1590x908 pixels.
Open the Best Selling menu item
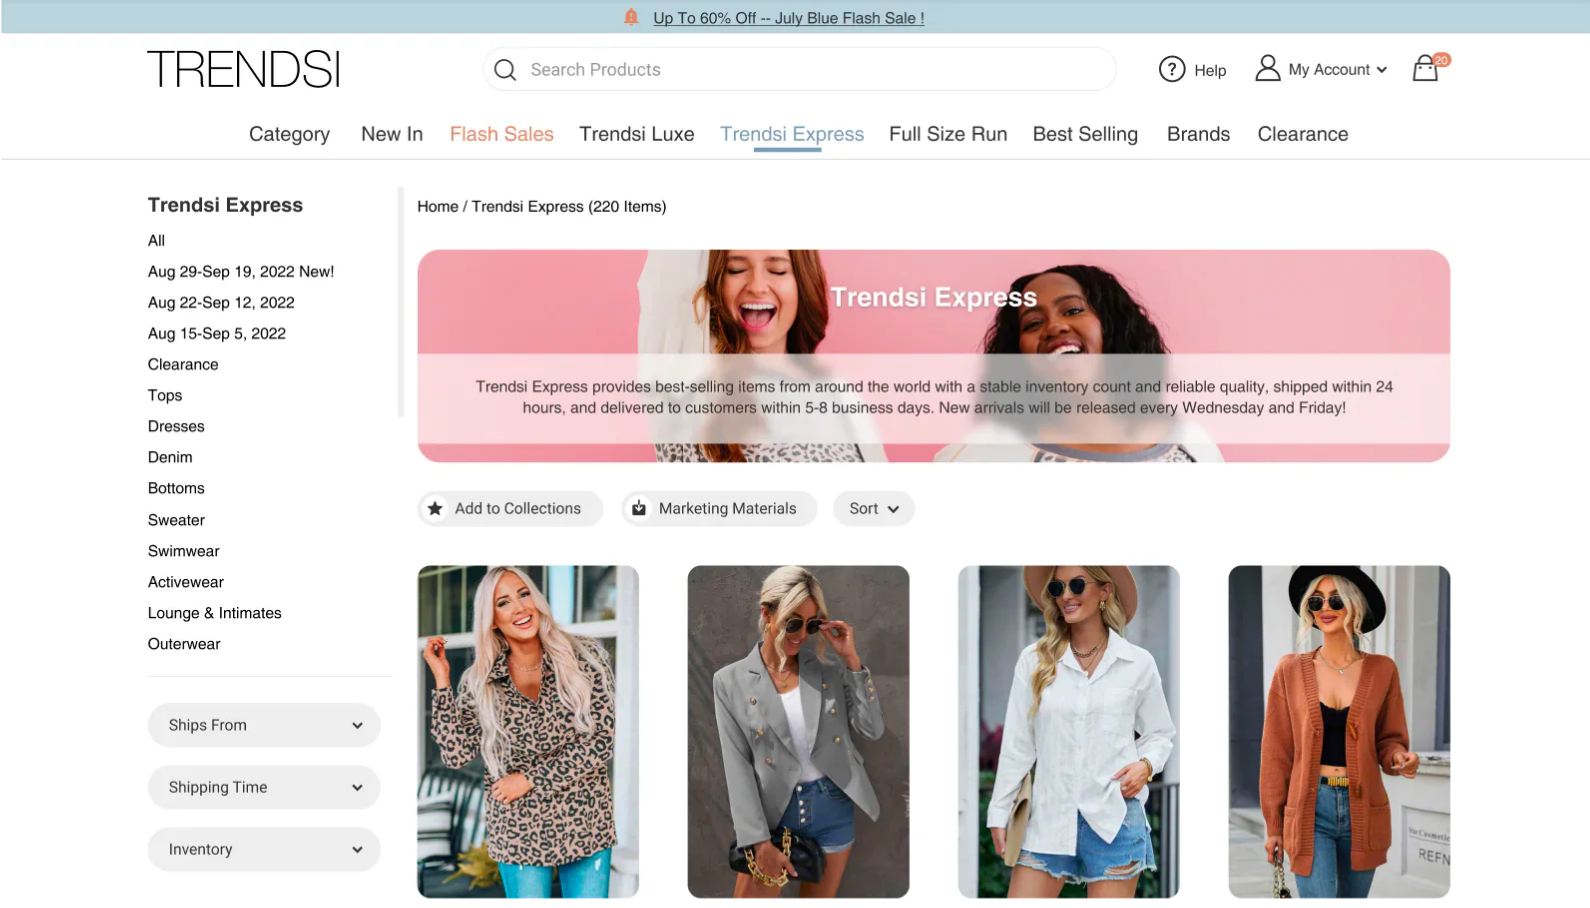click(1085, 134)
